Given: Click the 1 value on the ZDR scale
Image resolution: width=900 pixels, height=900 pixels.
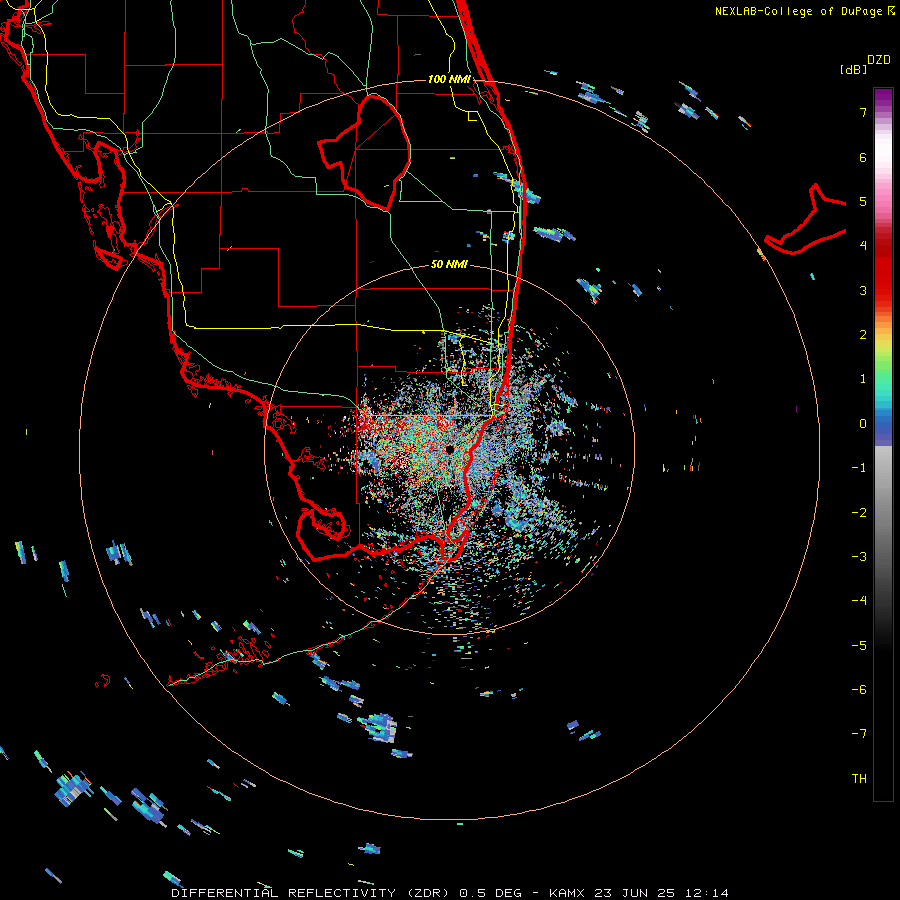Looking at the screenshot, I should point(863,379).
